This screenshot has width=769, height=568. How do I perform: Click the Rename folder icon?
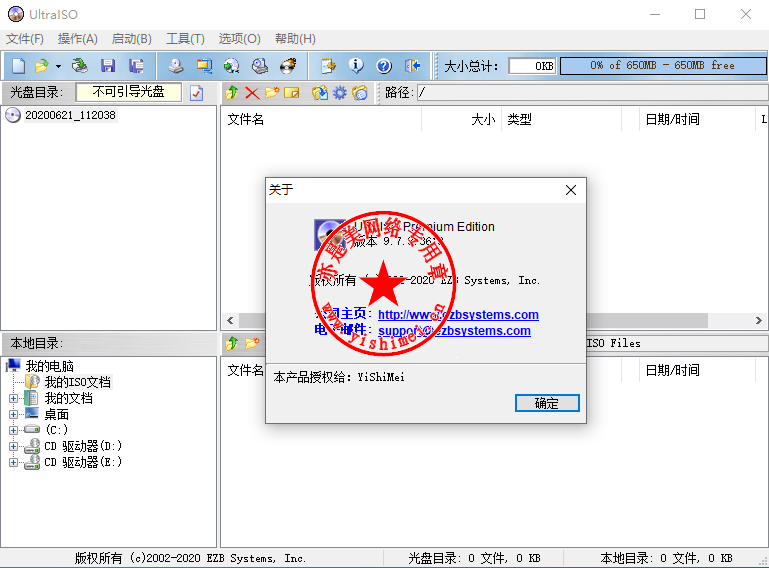click(x=291, y=93)
